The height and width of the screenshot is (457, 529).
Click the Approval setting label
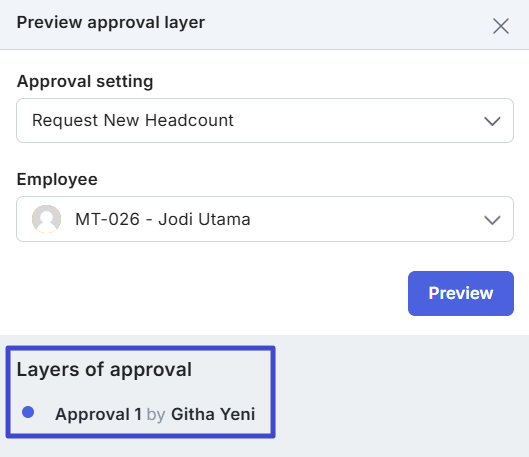pos(85,82)
